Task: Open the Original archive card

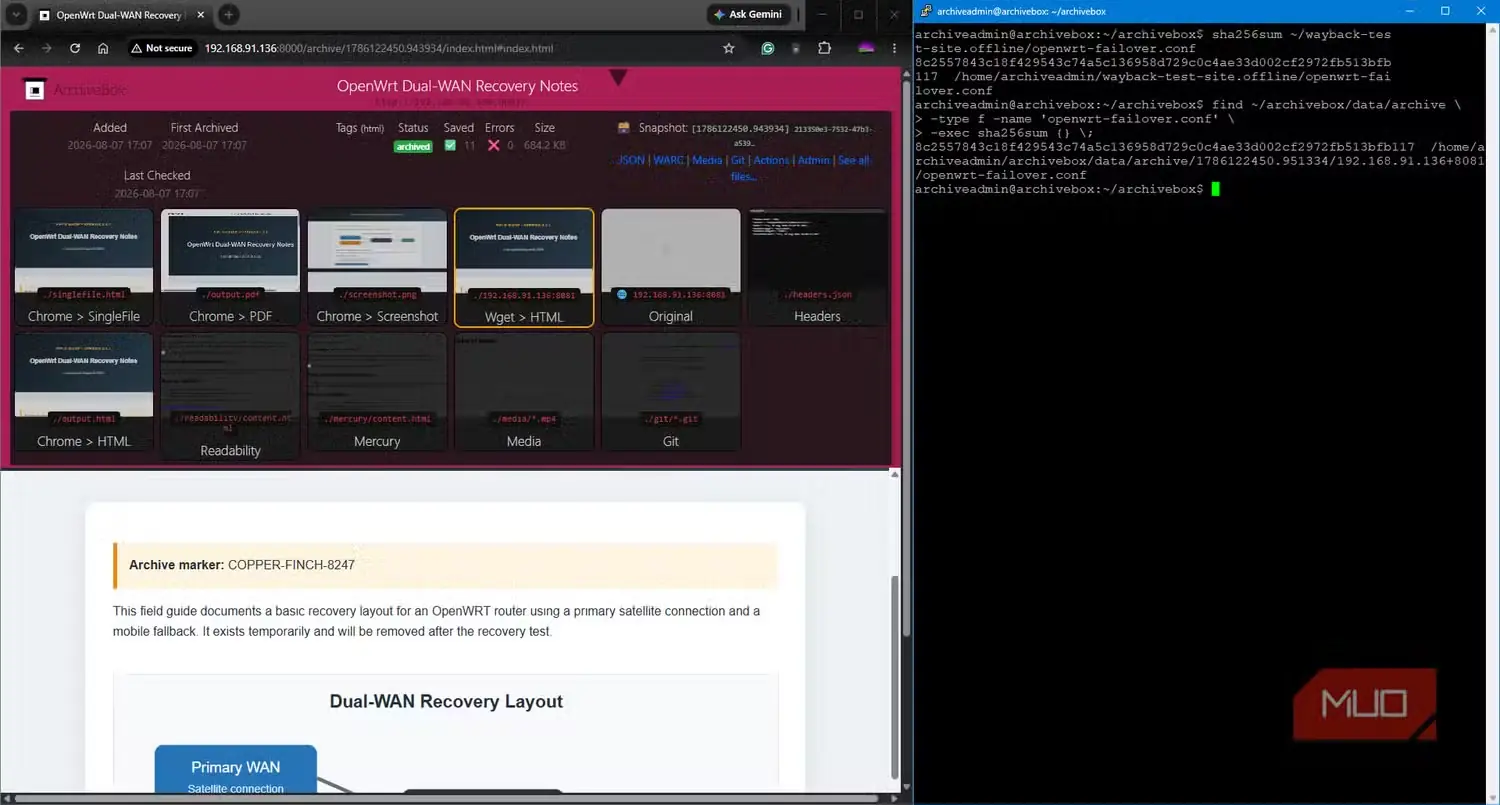Action: pyautogui.click(x=671, y=267)
